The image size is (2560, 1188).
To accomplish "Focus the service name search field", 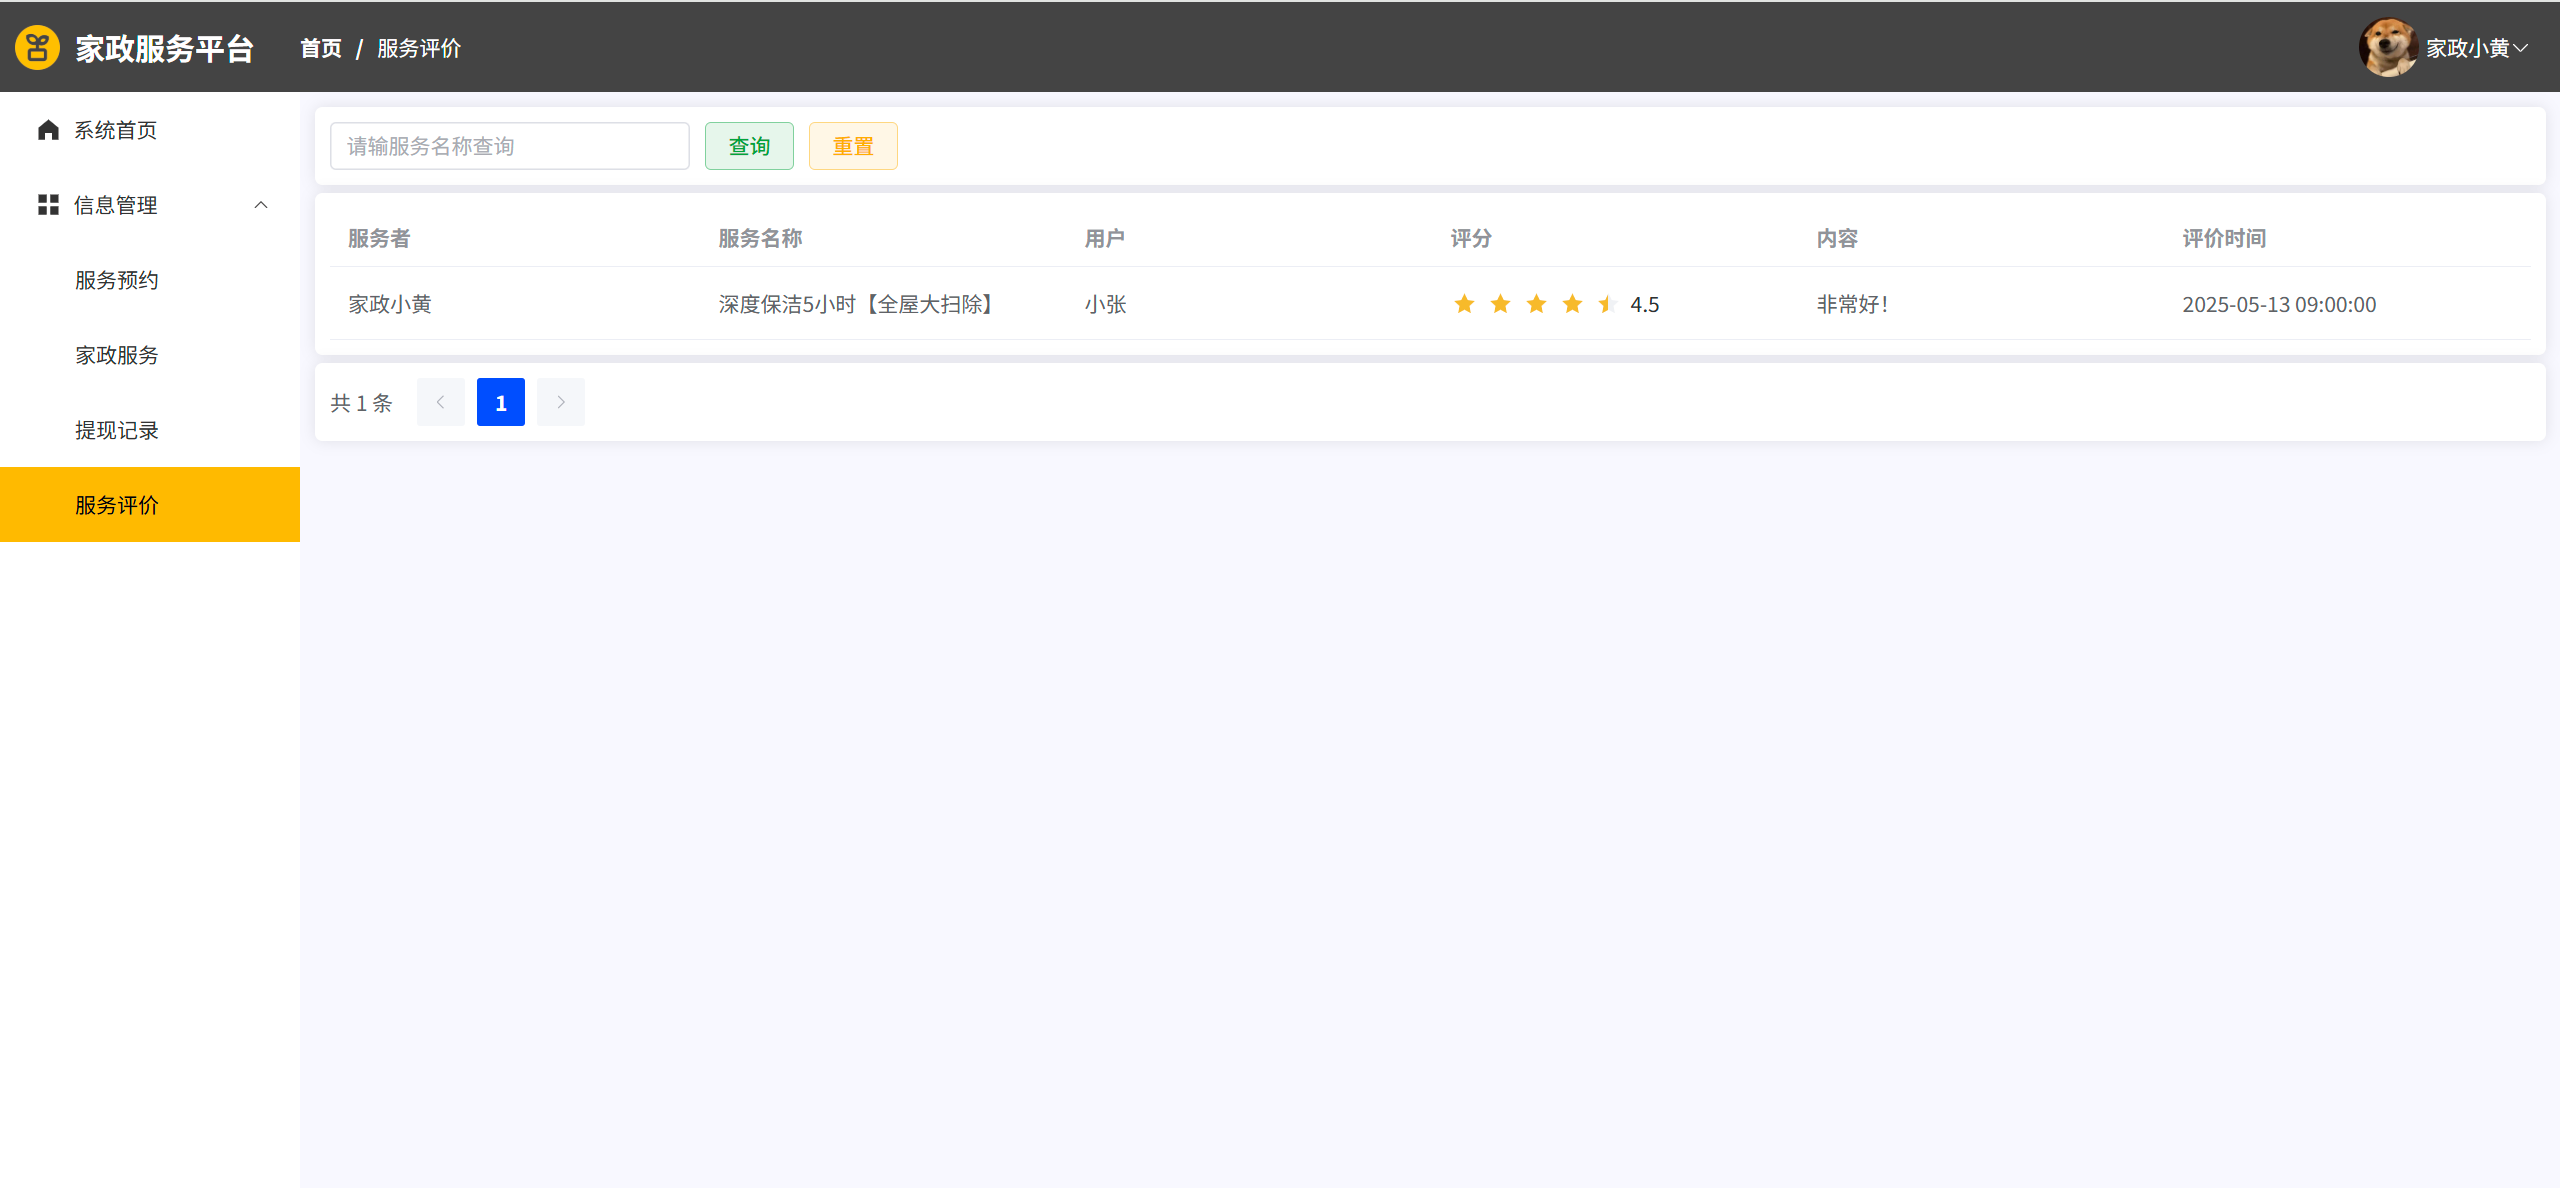I will tap(510, 146).
